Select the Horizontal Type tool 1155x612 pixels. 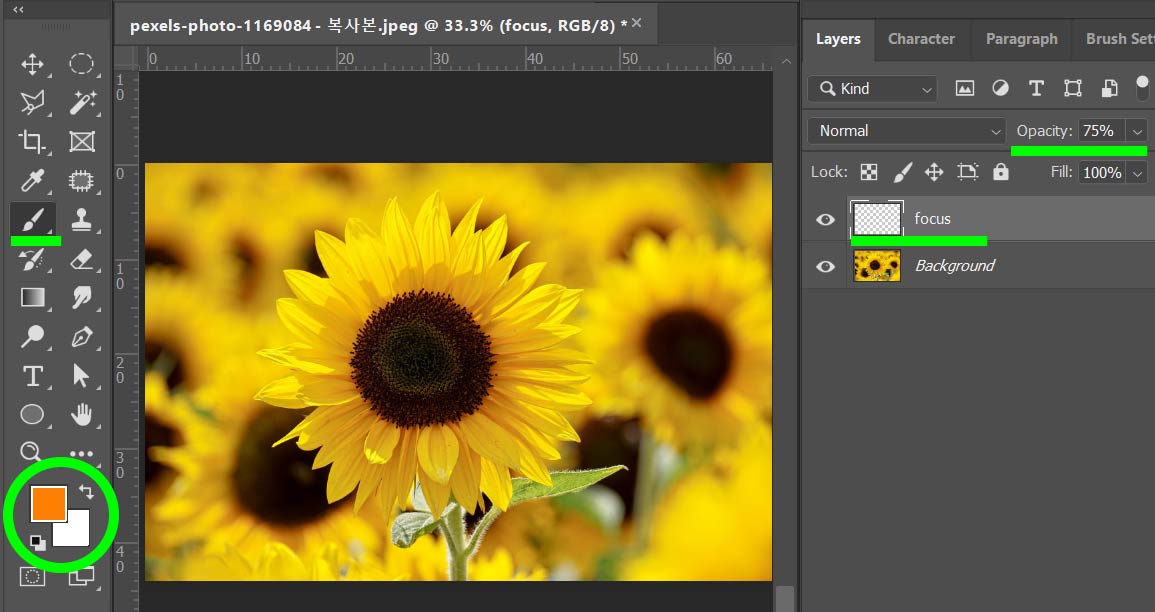[32, 376]
